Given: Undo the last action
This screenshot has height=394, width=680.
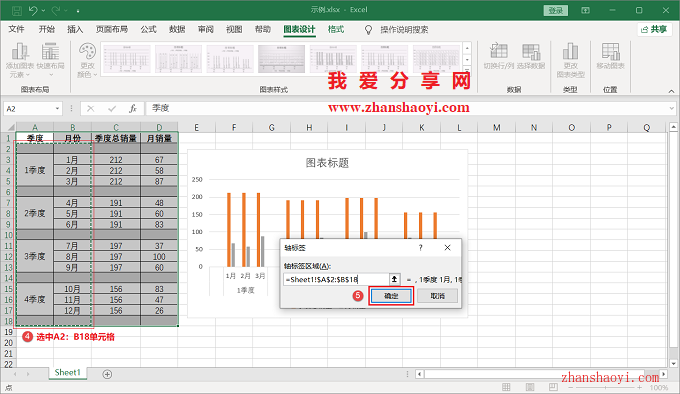Looking at the screenshot, I should click(33, 10).
